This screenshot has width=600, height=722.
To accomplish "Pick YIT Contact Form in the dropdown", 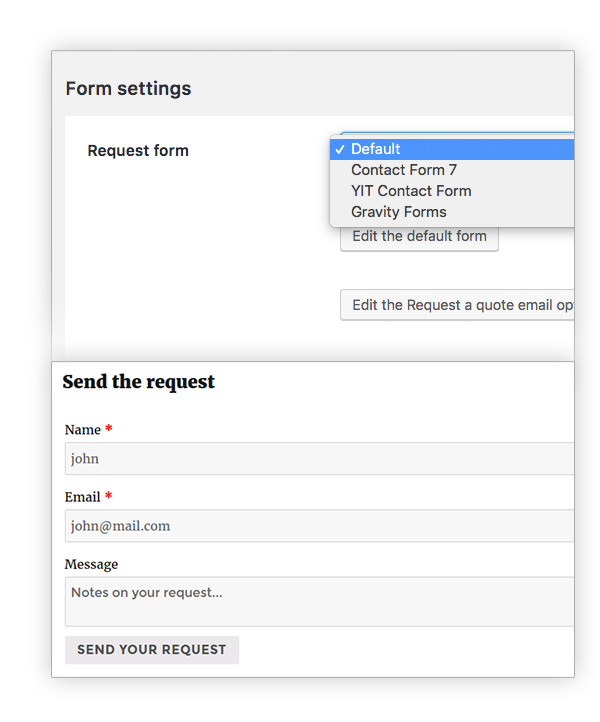I will tap(452, 191).
